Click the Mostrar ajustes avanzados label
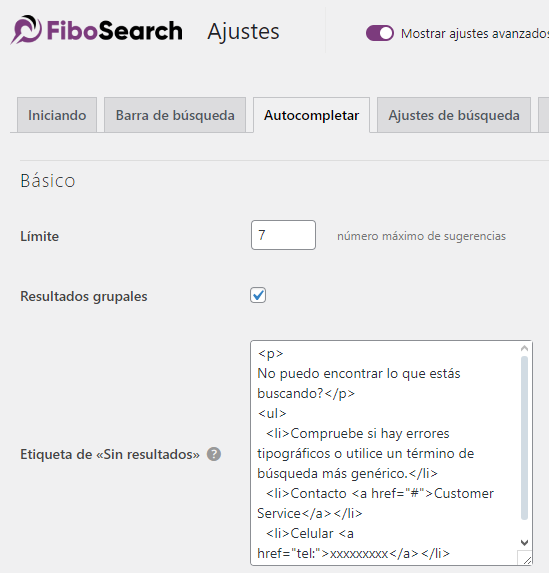The height and width of the screenshot is (573, 549). coord(475,34)
